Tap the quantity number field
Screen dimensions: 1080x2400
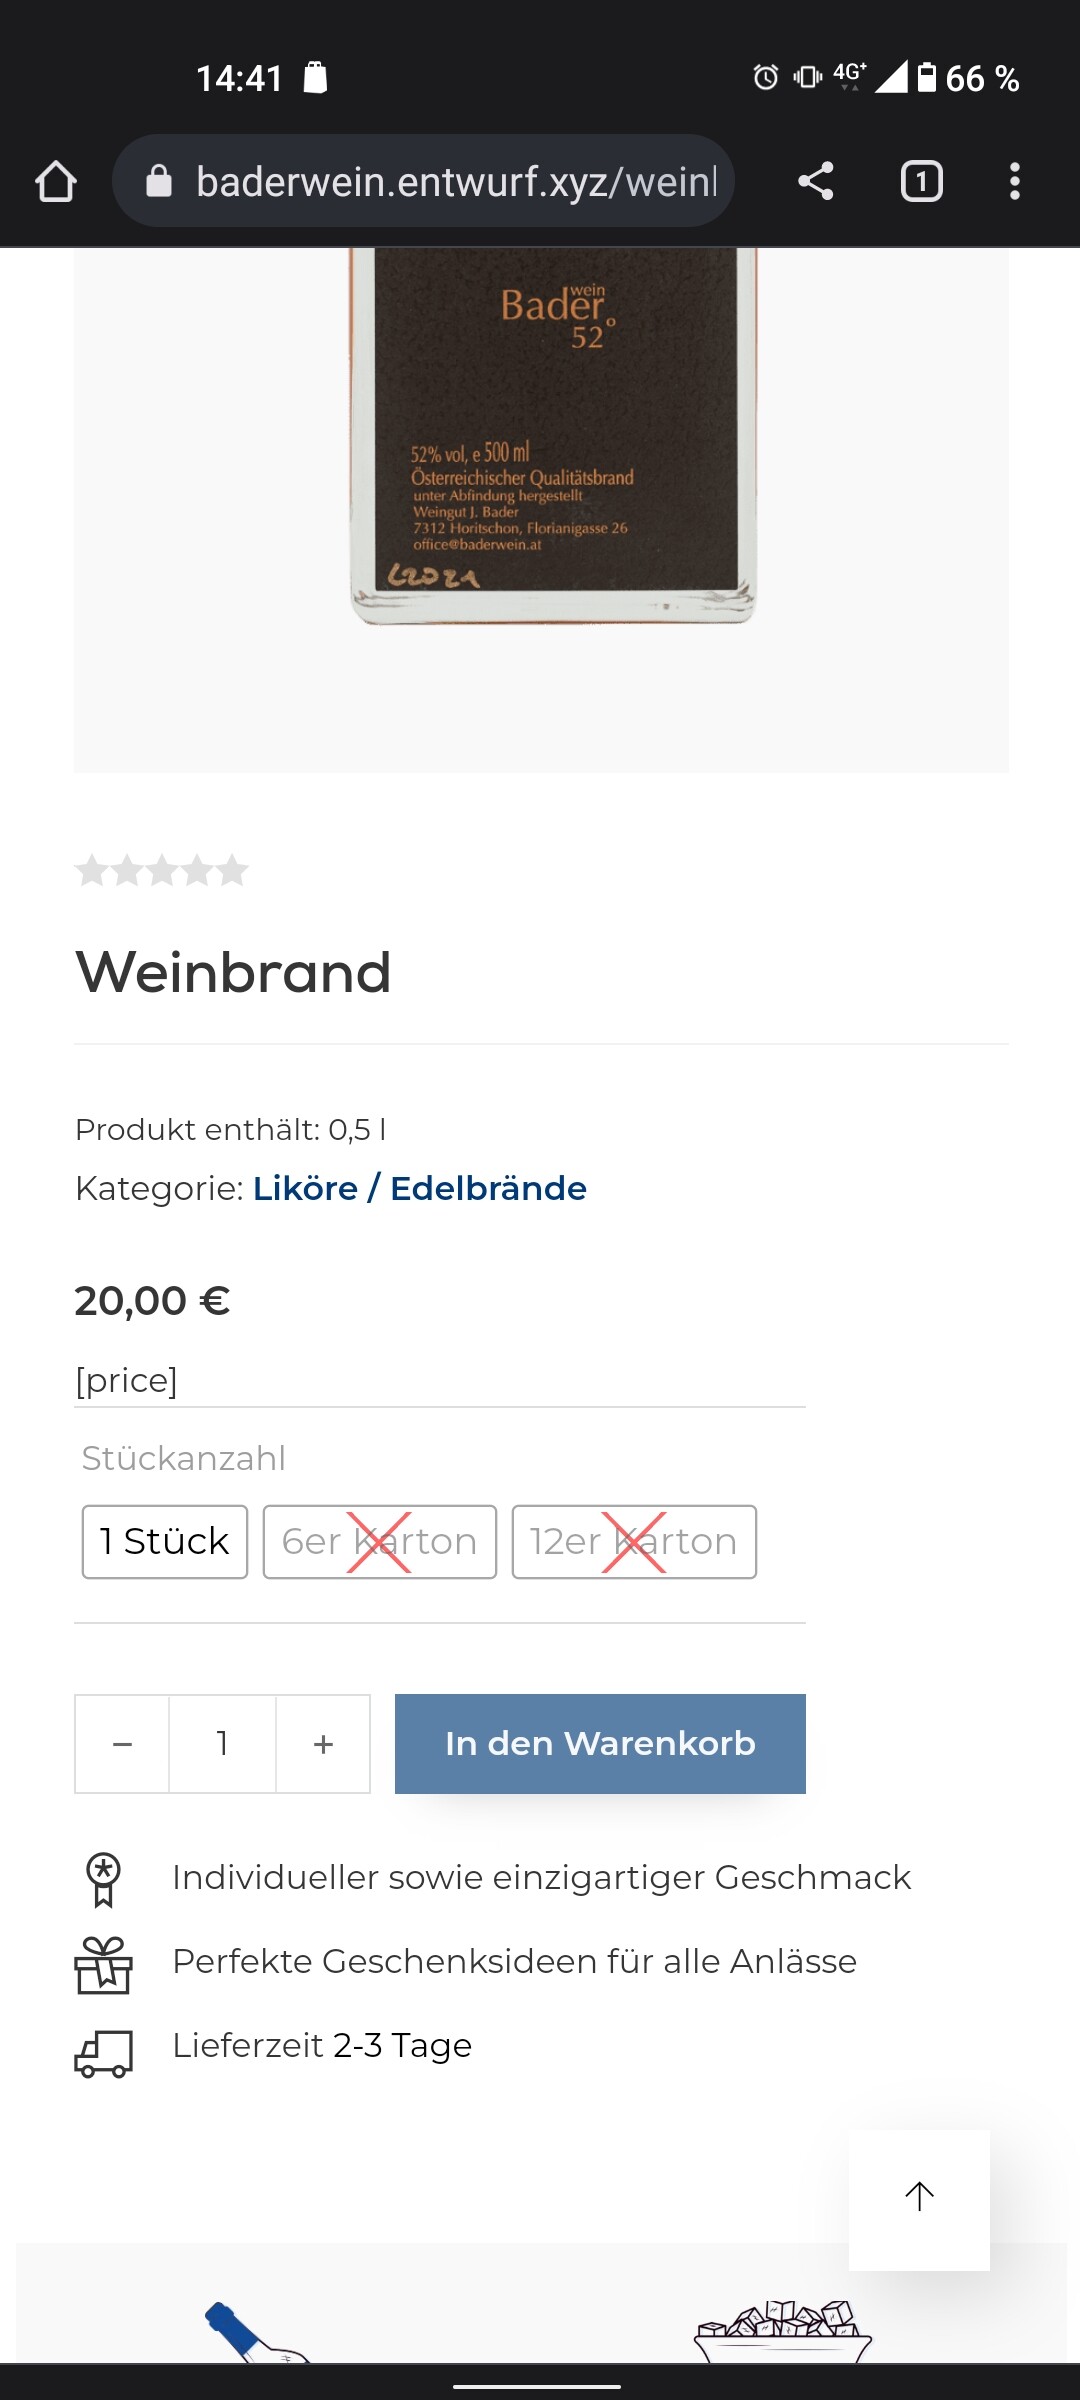pos(222,1744)
